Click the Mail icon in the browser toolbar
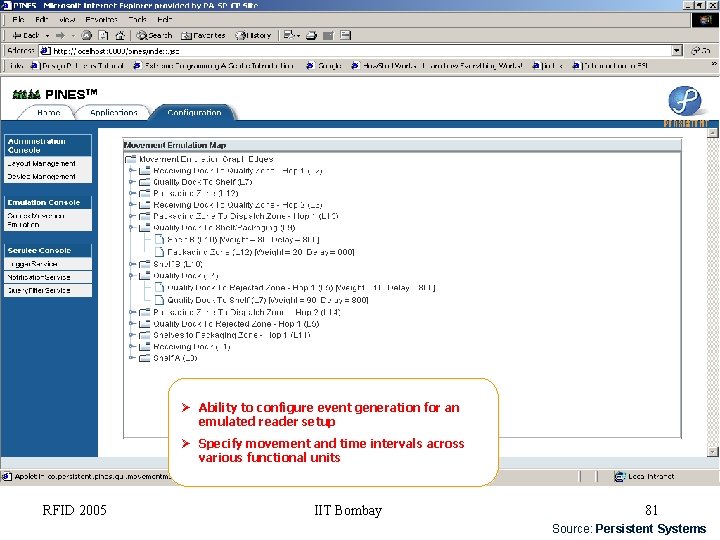Viewport: 720px width, 540px height. point(291,35)
